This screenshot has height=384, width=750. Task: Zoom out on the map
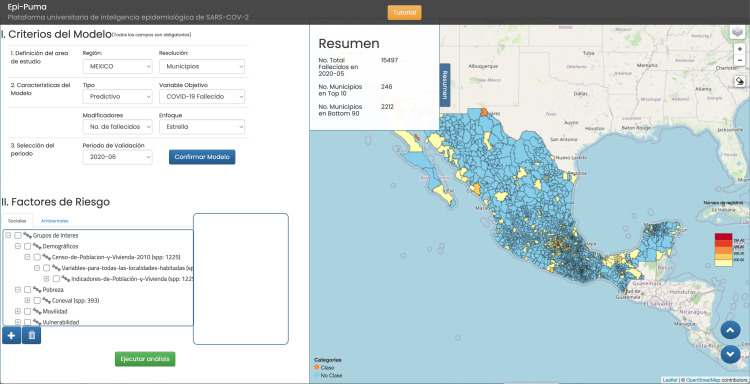(739, 60)
